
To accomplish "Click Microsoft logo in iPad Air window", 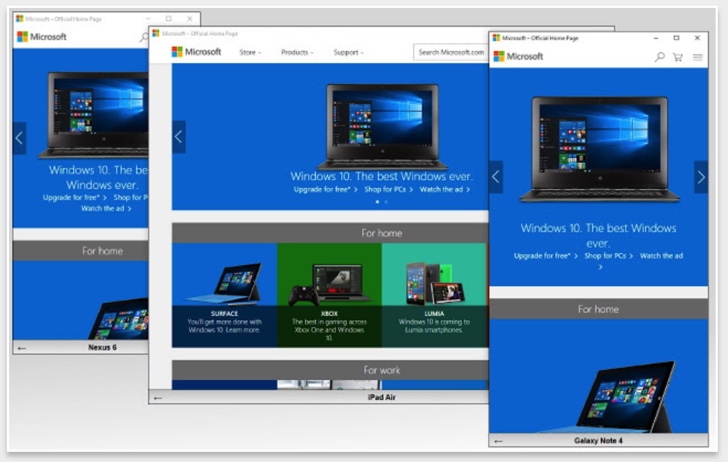I will coord(196,52).
